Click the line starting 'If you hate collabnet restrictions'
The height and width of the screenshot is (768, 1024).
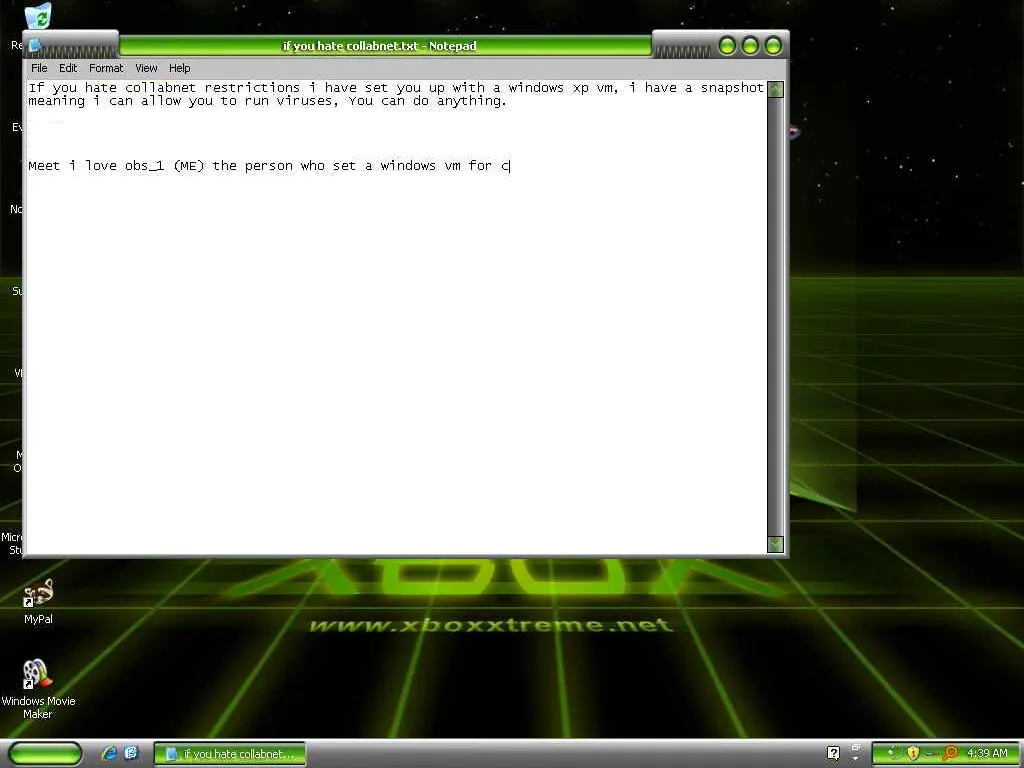coord(396,88)
